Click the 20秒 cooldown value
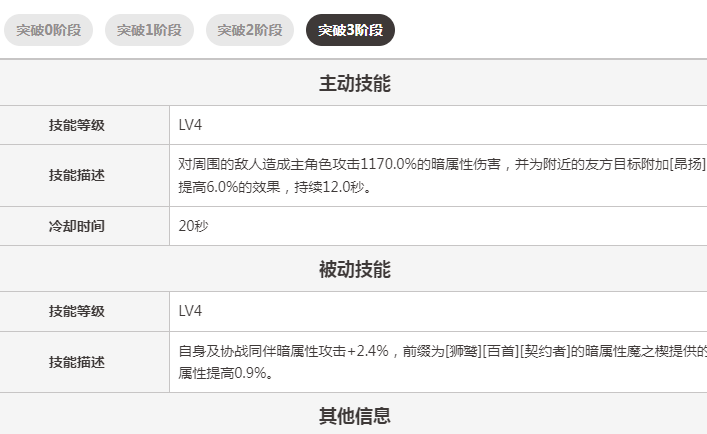This screenshot has height=434, width=707. [194, 226]
